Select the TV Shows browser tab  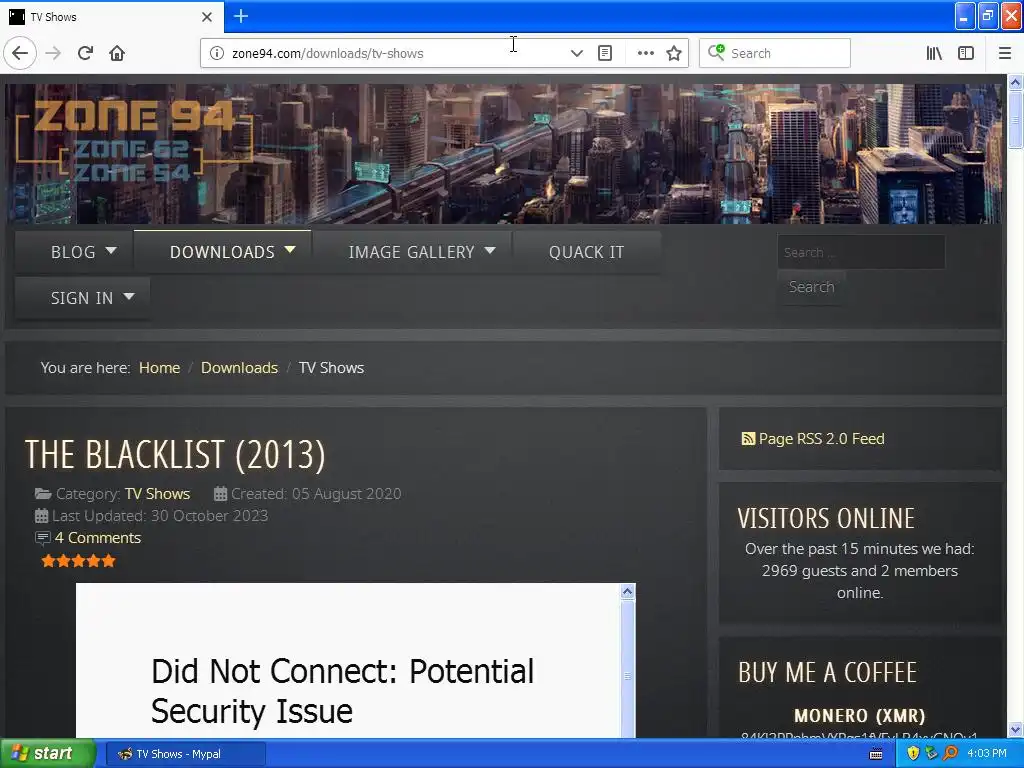point(111,16)
